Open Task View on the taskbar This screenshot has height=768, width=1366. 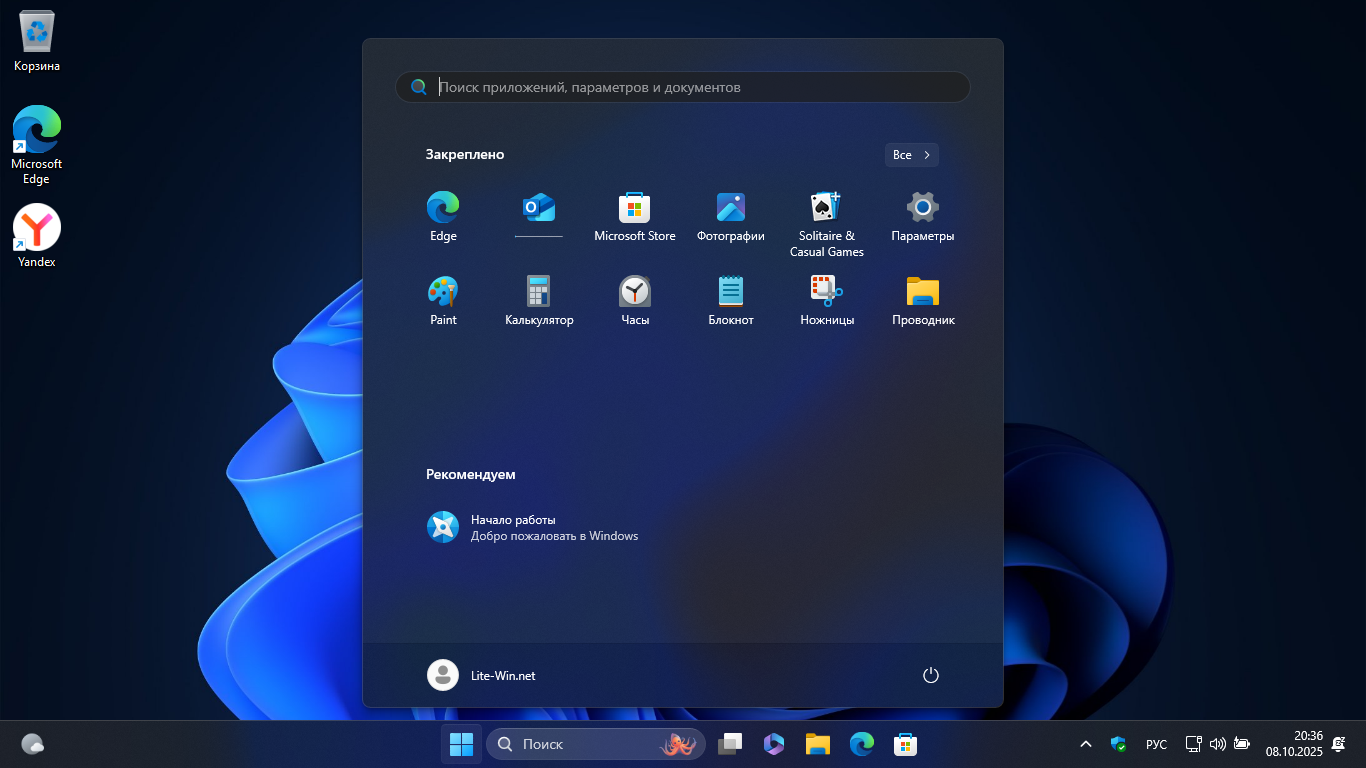(x=730, y=744)
